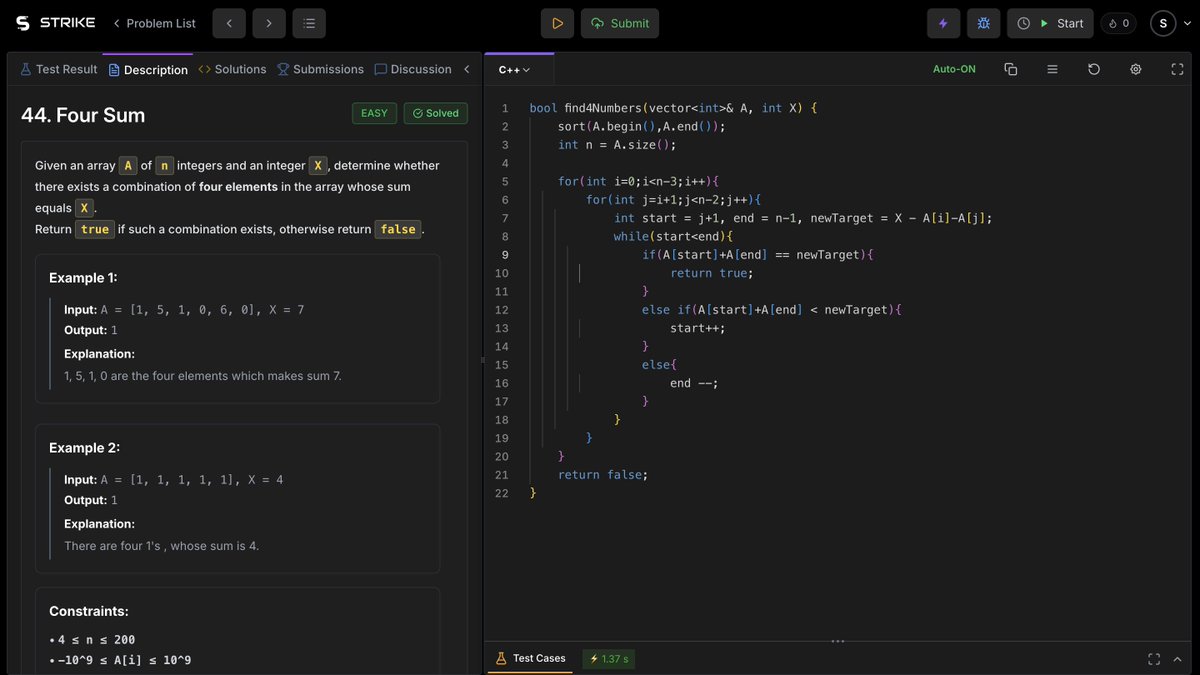Open the Solutions tab

[x=233, y=69]
